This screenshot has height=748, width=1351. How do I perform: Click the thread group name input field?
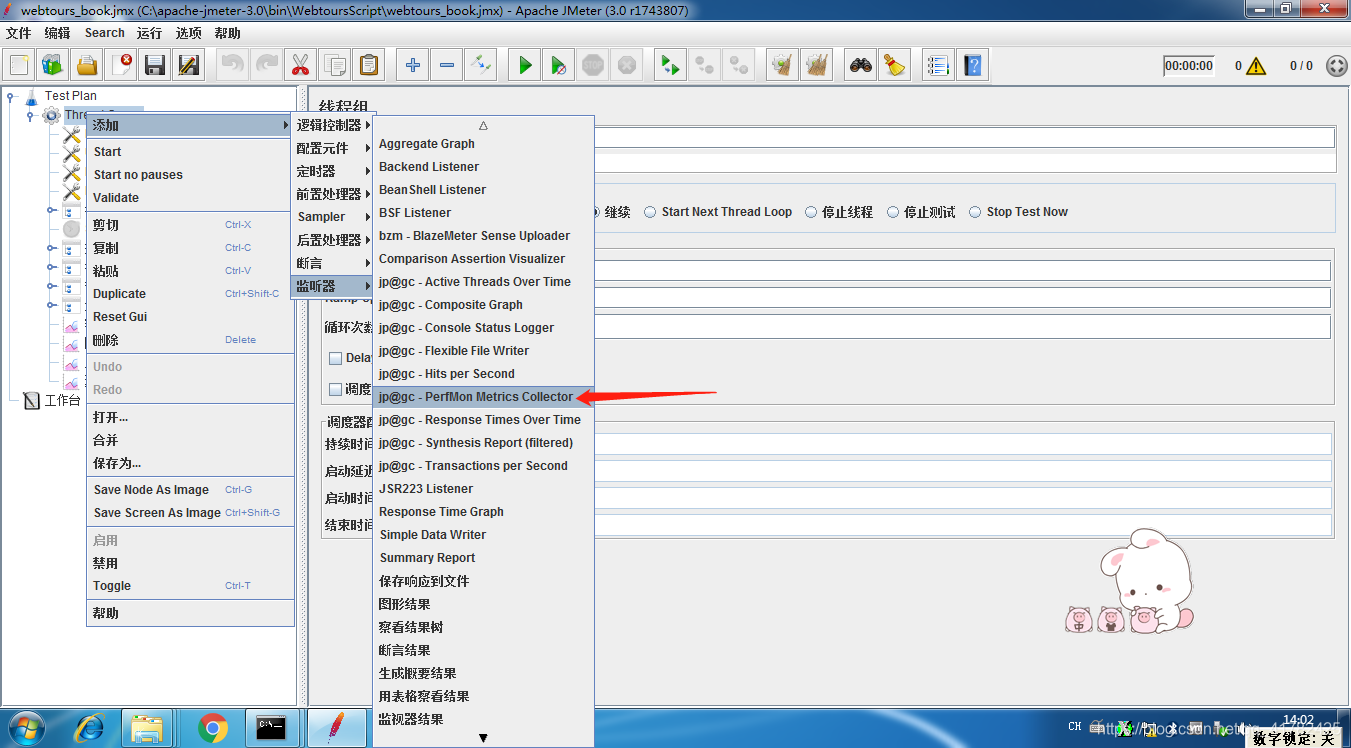point(964,137)
